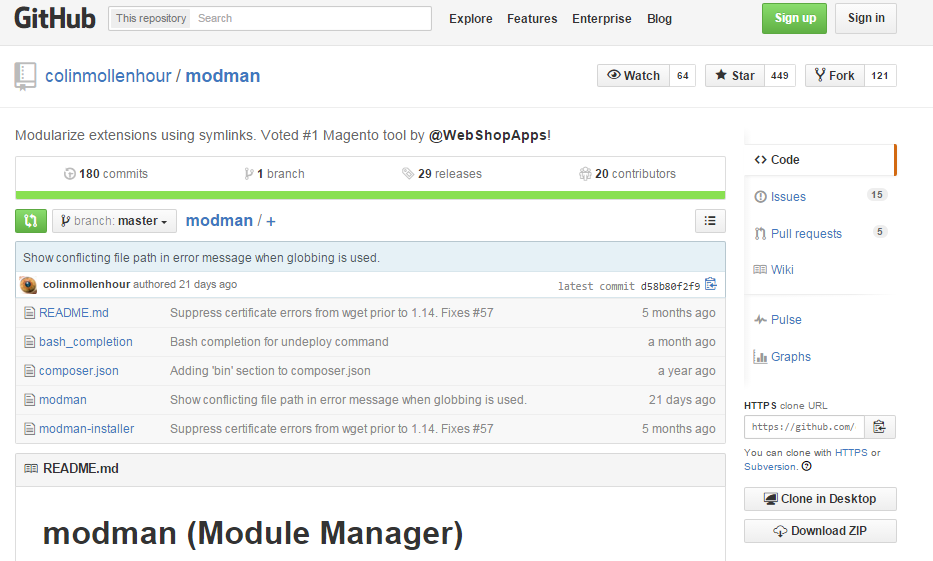Click the This repository search scope selector
Viewport: 933px width, 561px height.
pos(150,18)
